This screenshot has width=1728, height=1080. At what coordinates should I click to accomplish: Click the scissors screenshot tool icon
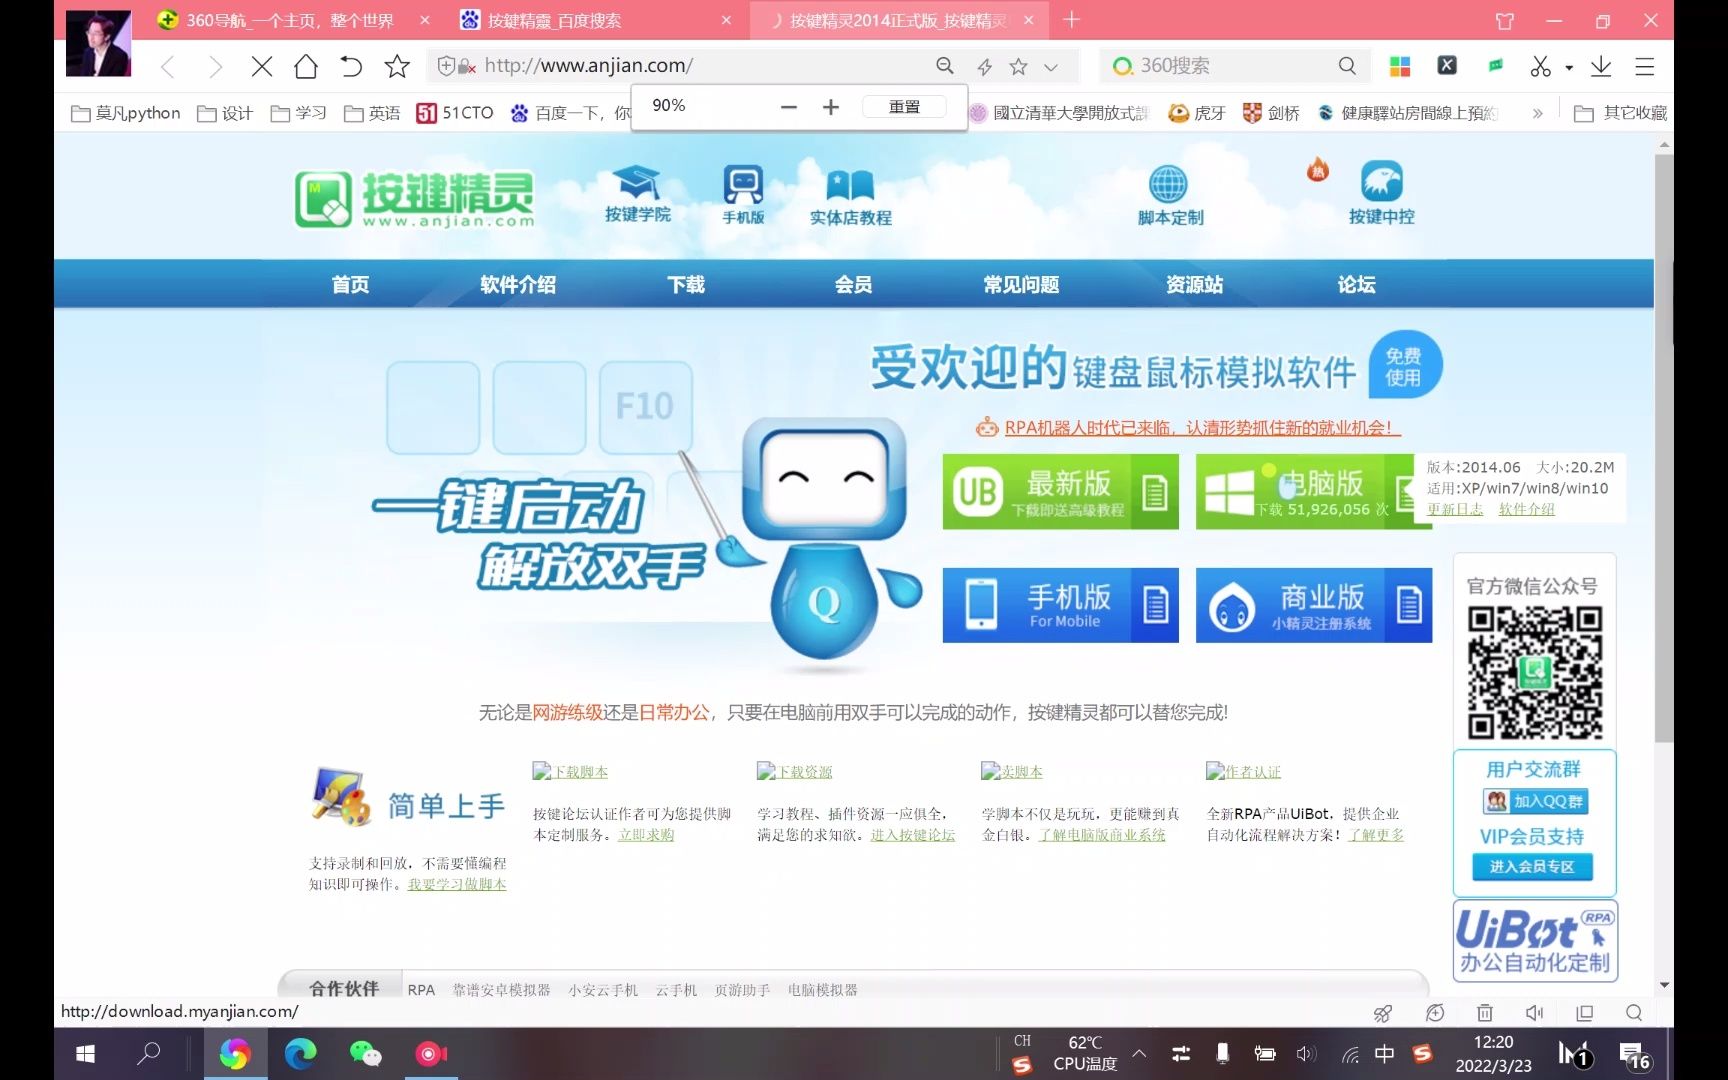pos(1541,66)
